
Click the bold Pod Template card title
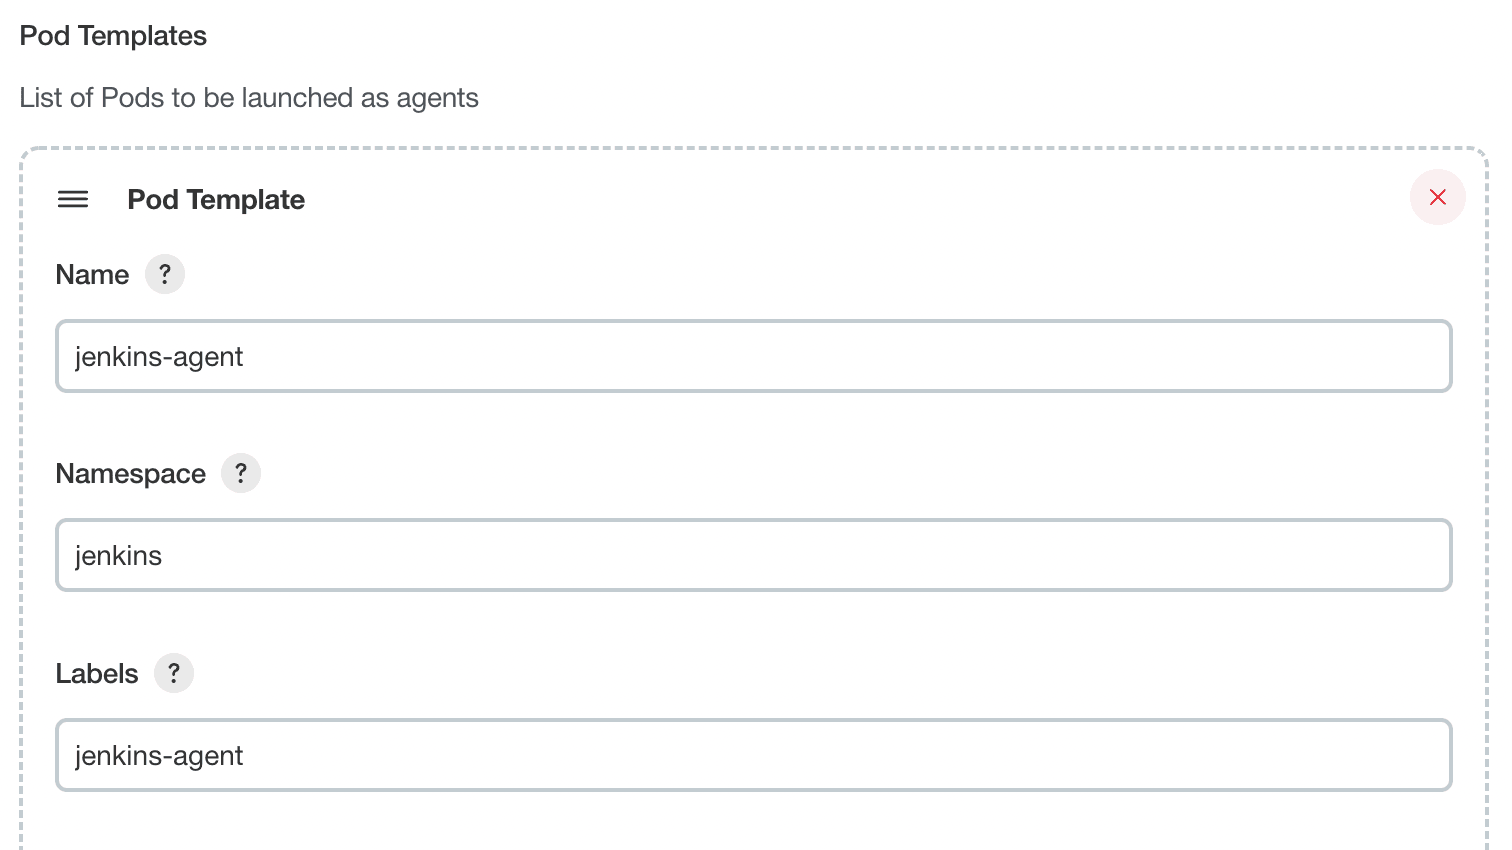pos(216,200)
